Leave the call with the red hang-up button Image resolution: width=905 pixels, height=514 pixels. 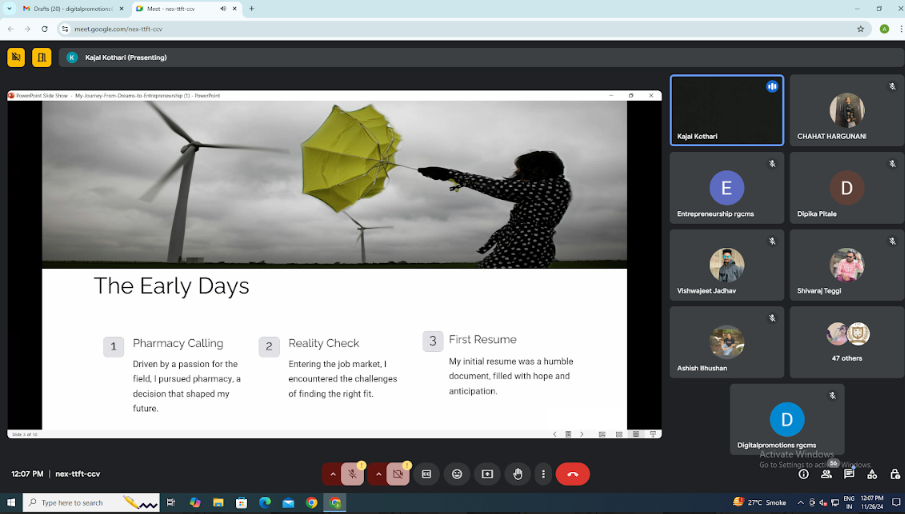click(573, 474)
